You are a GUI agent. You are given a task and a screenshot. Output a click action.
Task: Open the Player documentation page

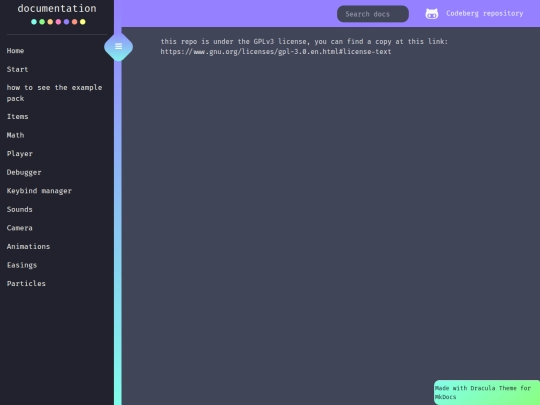(20, 154)
